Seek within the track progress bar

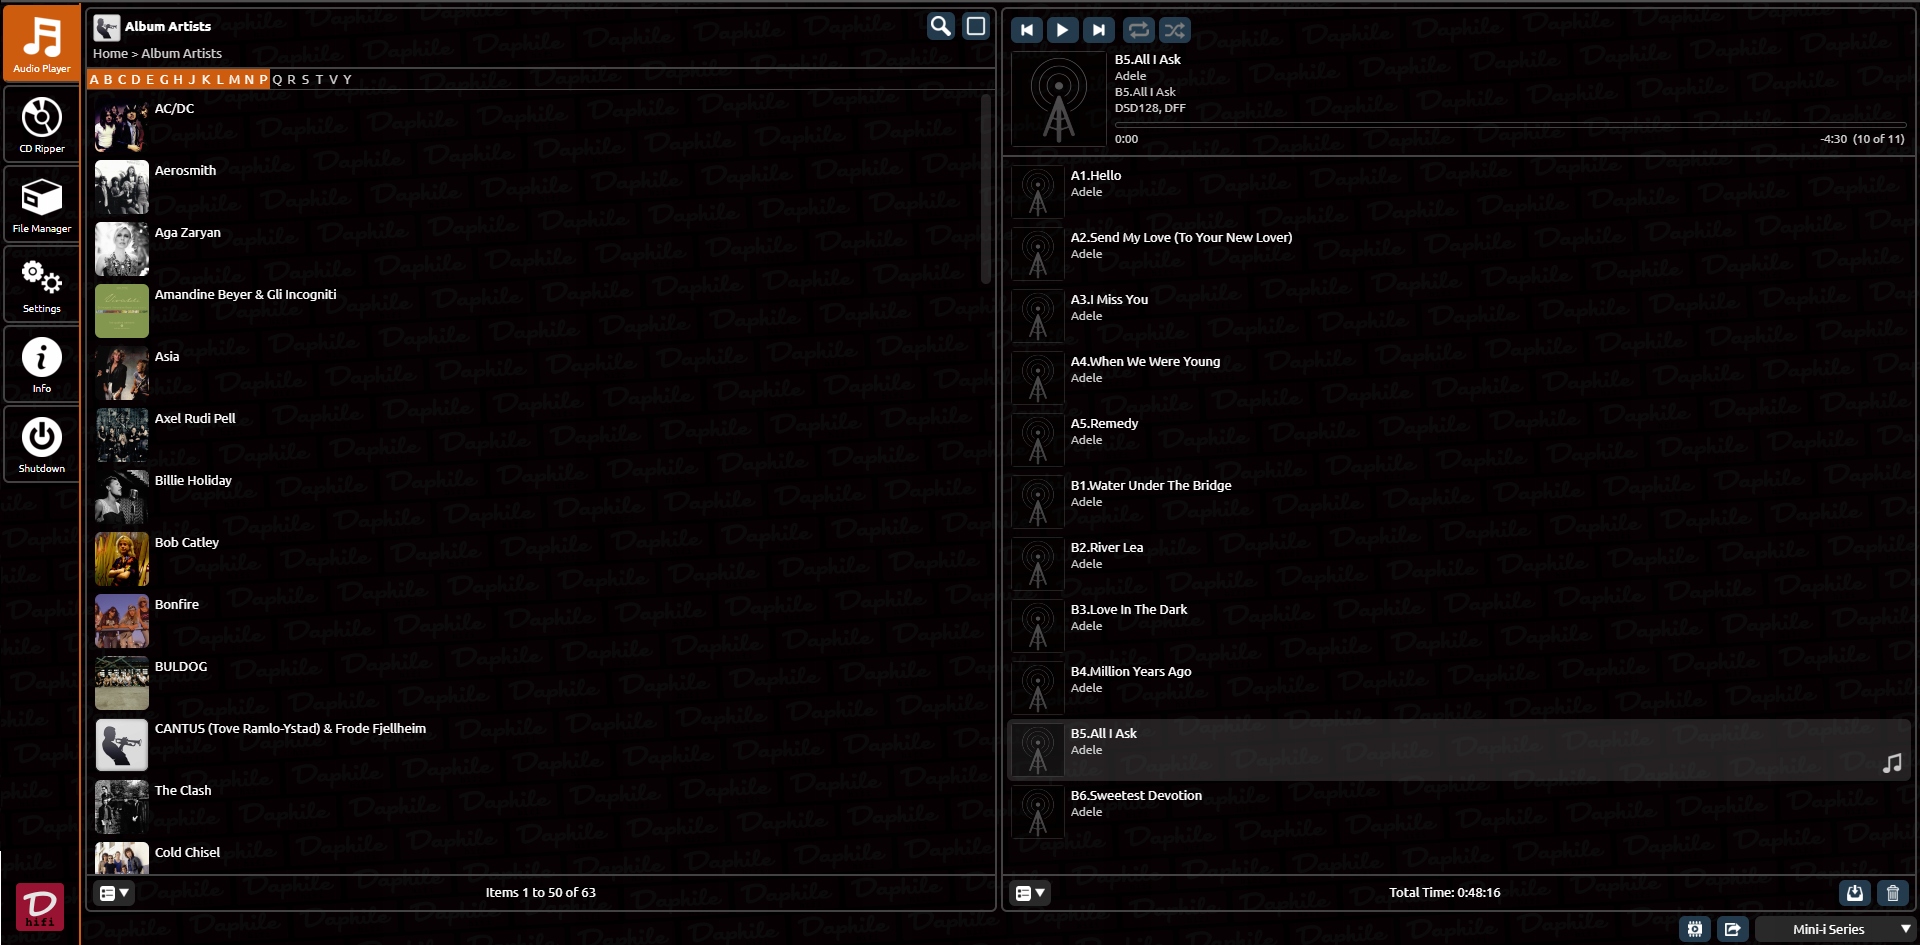(1510, 125)
